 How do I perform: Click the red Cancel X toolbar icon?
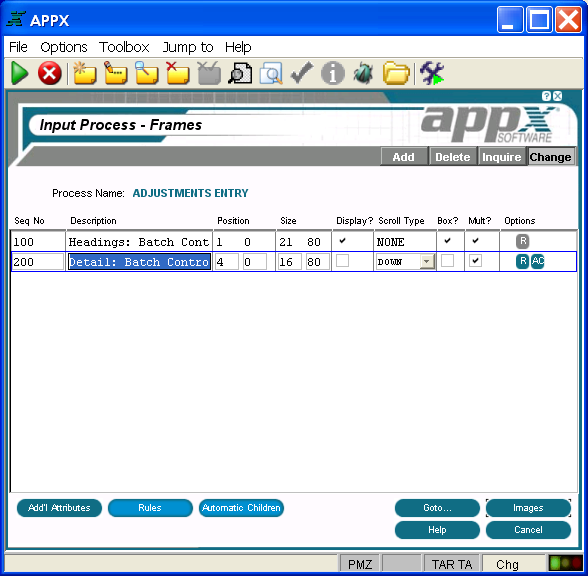tap(50, 73)
